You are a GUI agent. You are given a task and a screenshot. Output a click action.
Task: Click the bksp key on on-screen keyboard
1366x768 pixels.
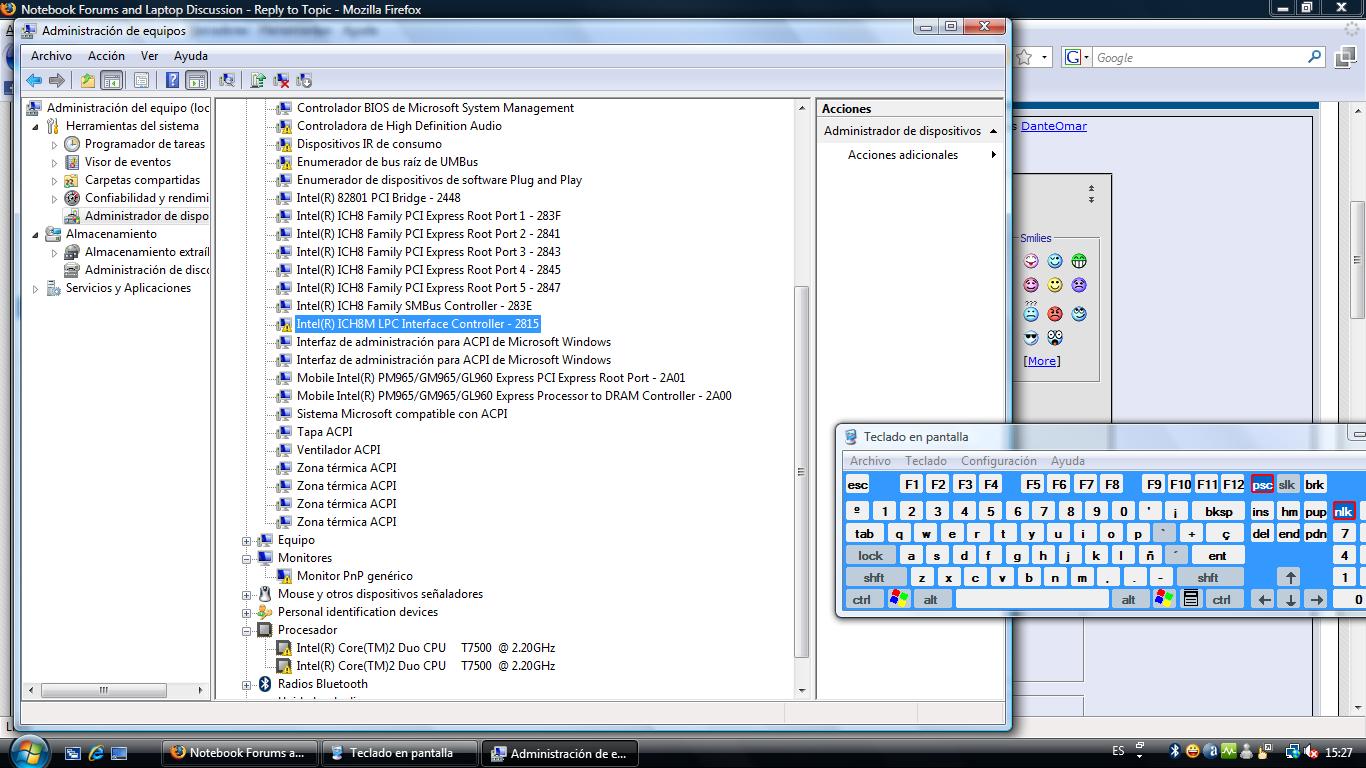coord(1218,511)
